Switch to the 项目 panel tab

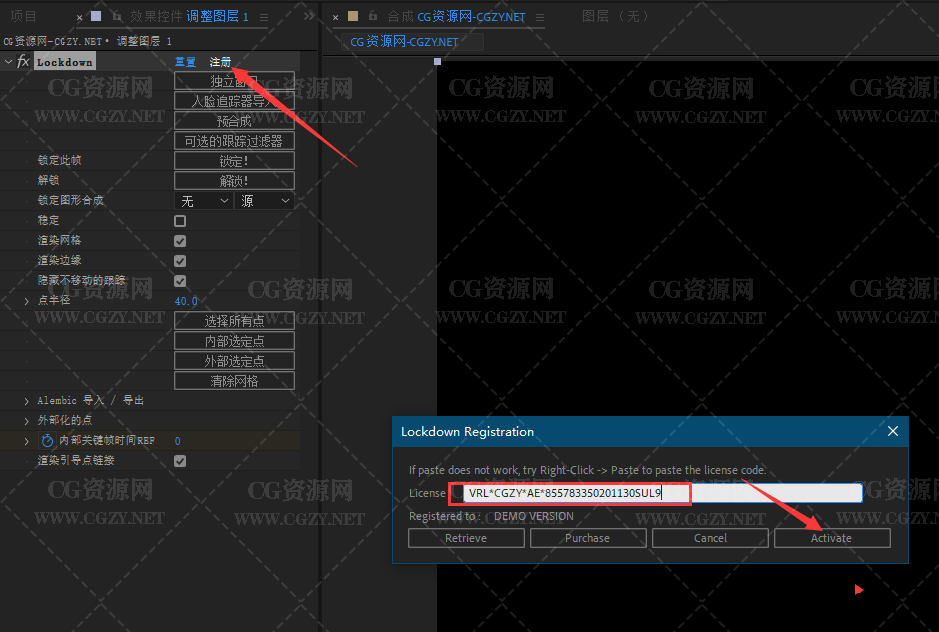[x=23, y=16]
